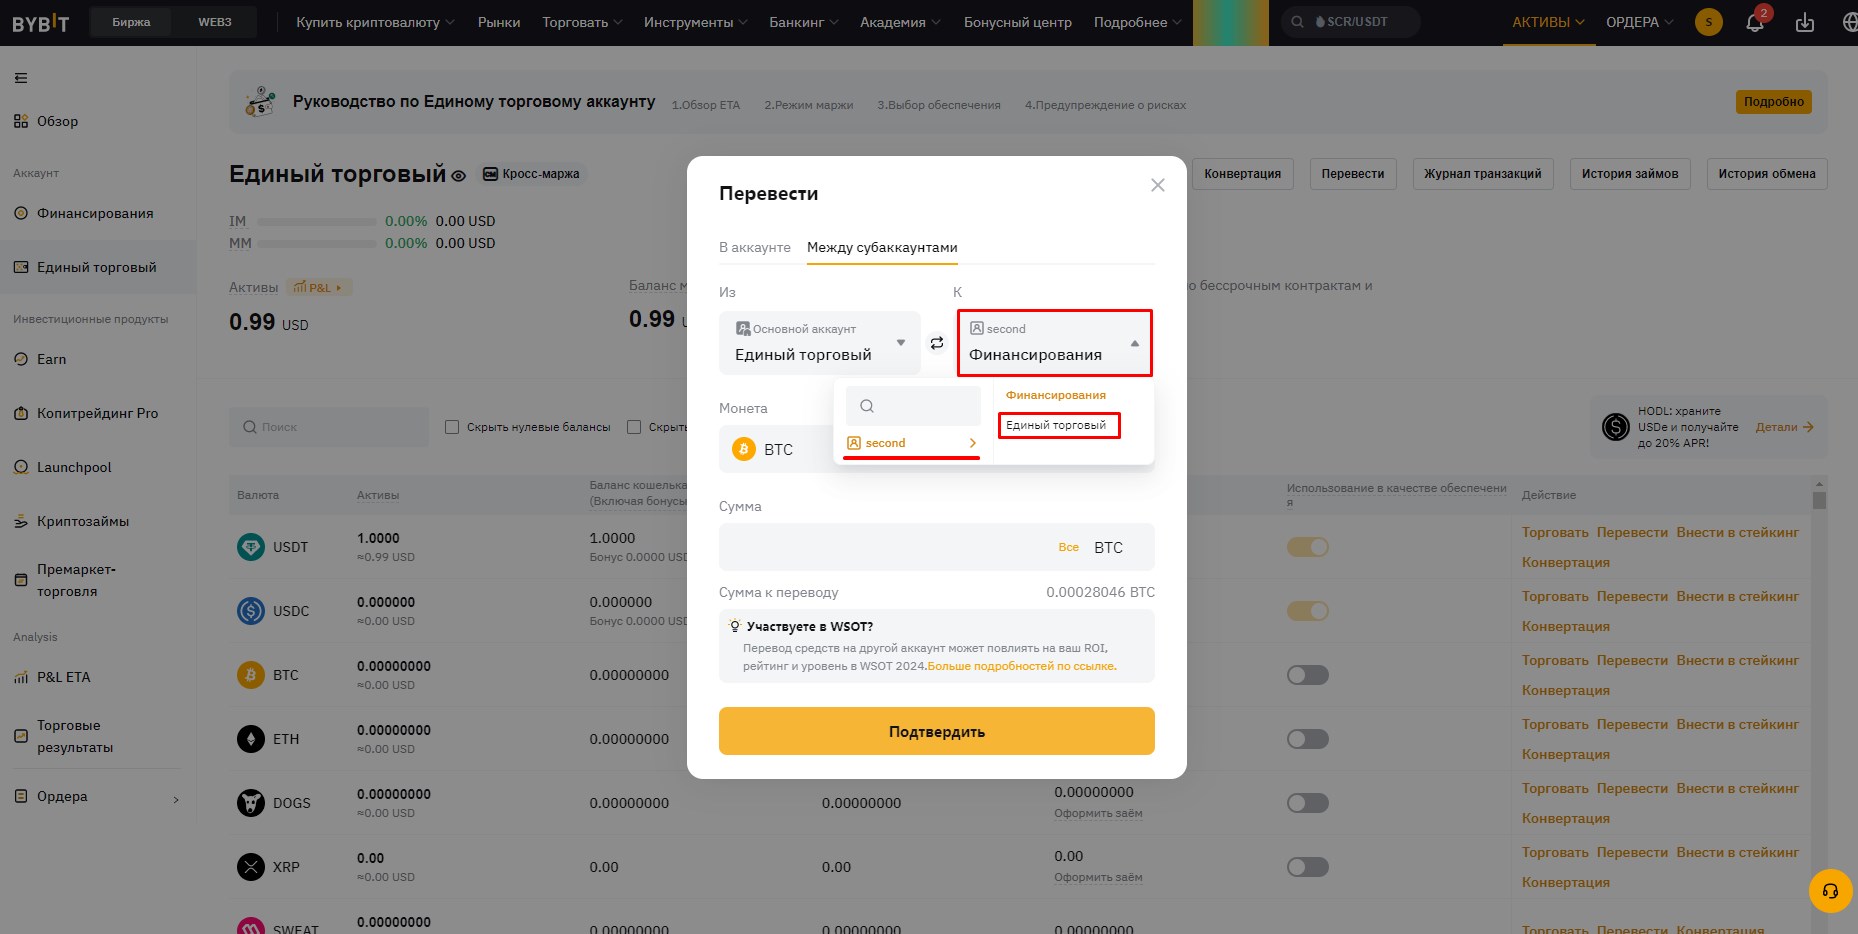Click the XRP coin icon

click(251, 867)
